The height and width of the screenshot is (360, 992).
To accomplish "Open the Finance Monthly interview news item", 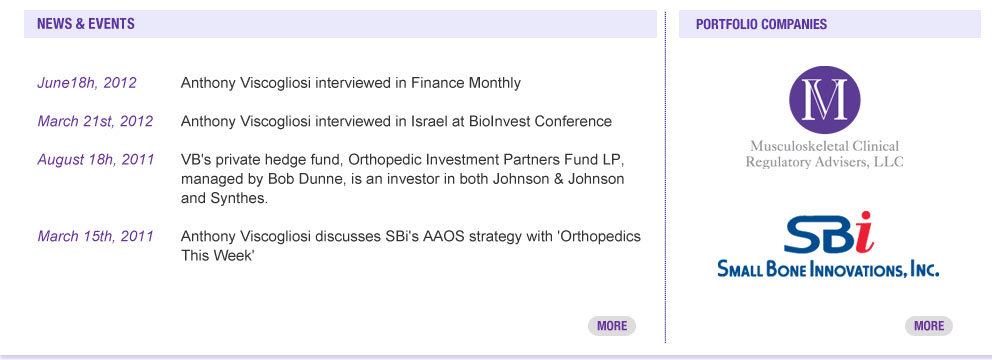I will pos(350,83).
